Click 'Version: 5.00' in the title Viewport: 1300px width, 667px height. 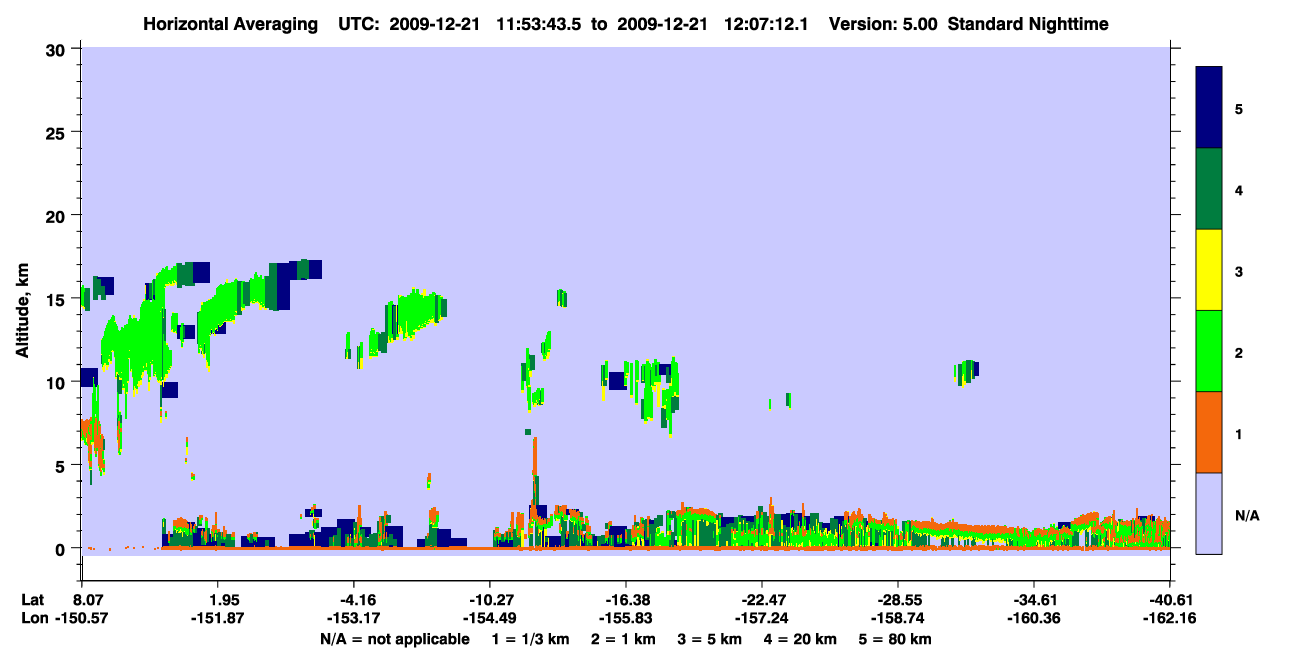[883, 23]
